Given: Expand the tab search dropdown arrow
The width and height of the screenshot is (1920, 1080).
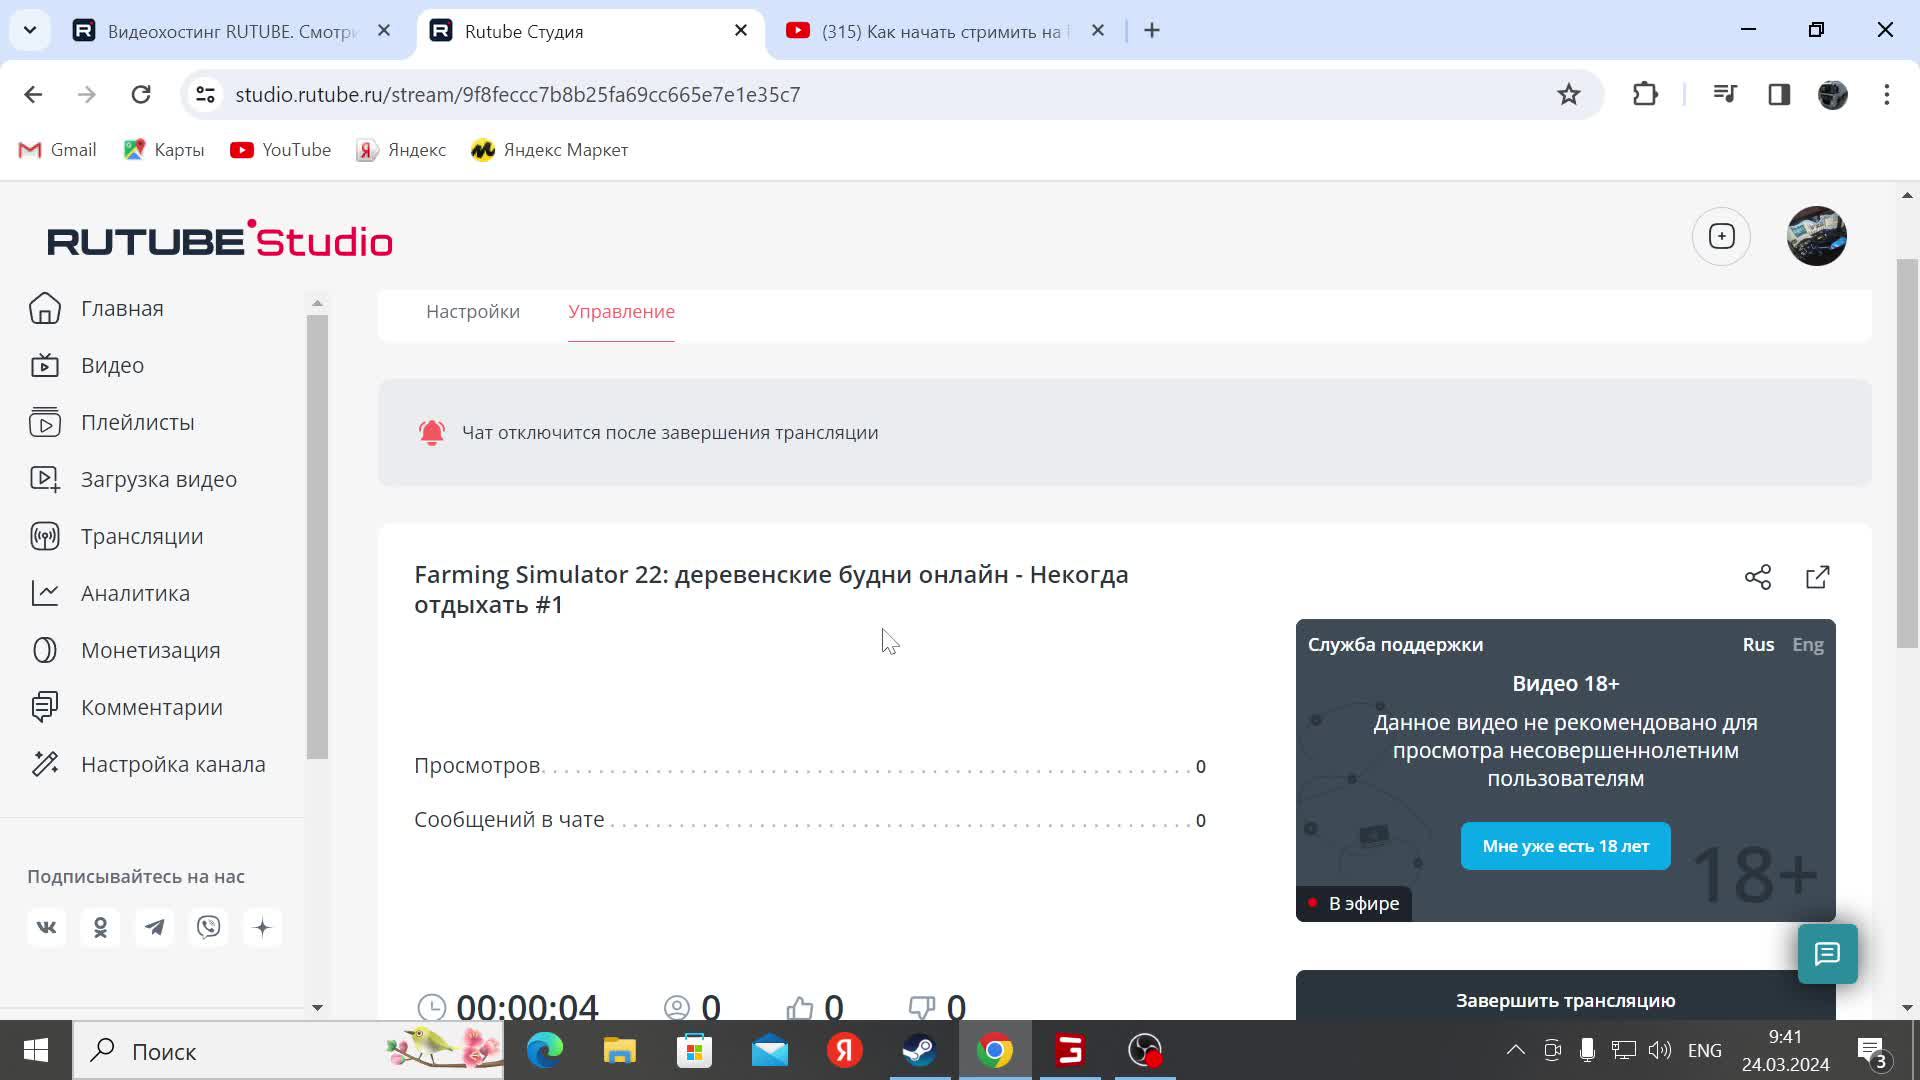Looking at the screenshot, I should coord(30,30).
